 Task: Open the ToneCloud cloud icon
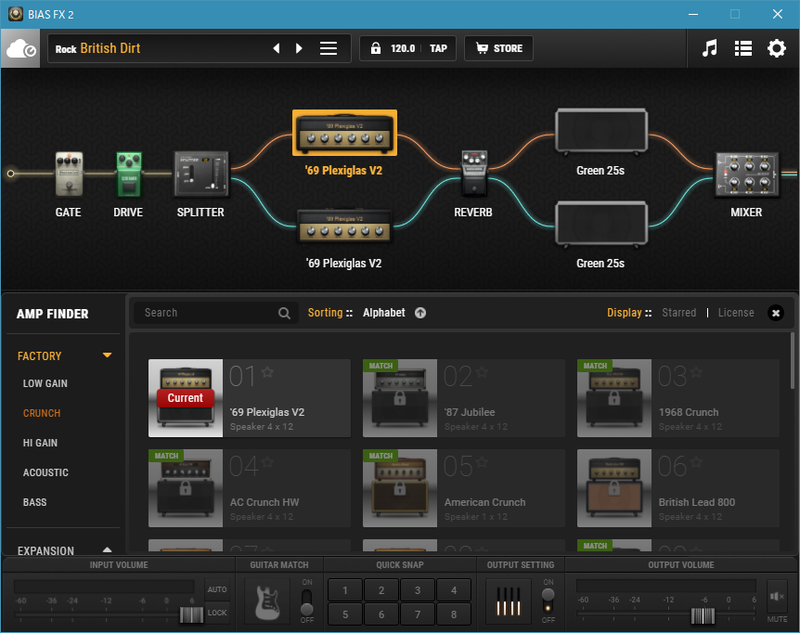pyautogui.click(x=20, y=48)
